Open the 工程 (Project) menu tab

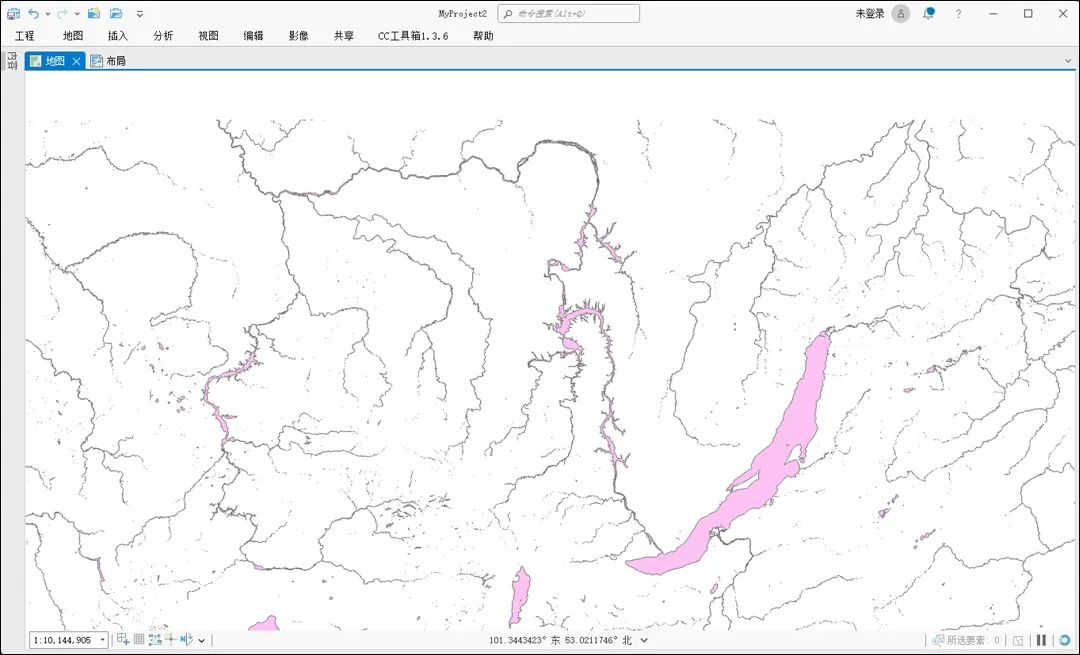[25, 36]
